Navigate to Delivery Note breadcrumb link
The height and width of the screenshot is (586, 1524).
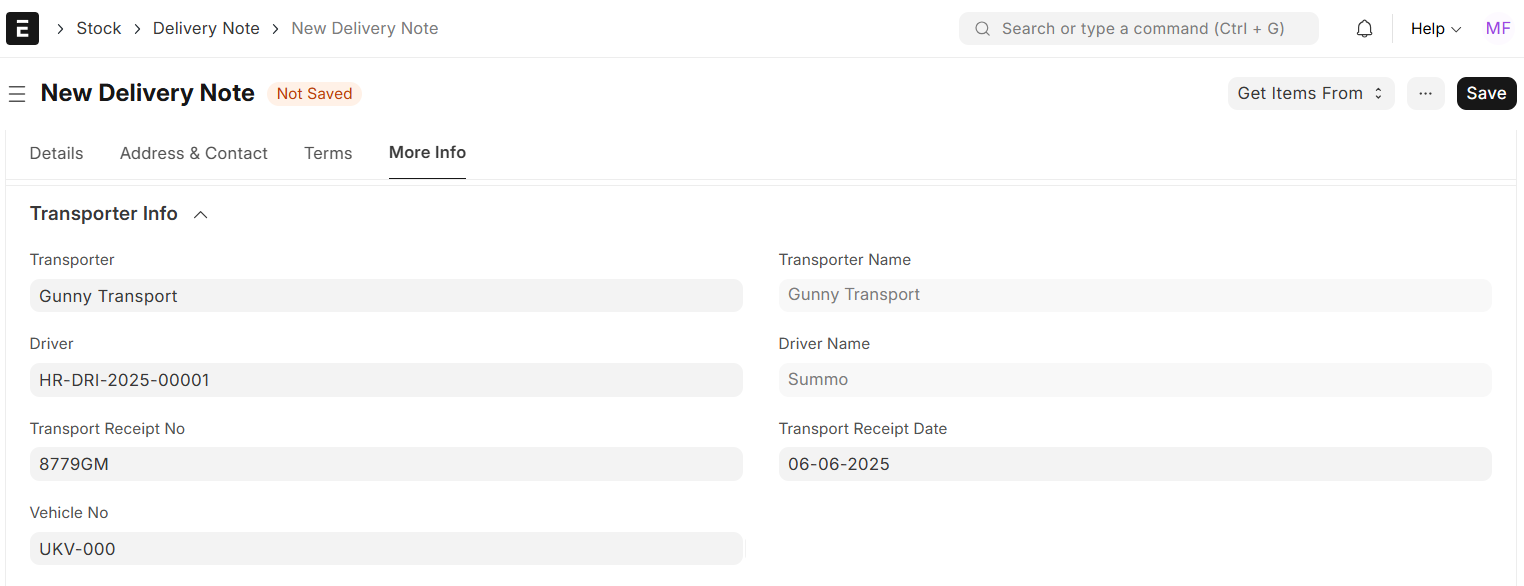pos(206,28)
